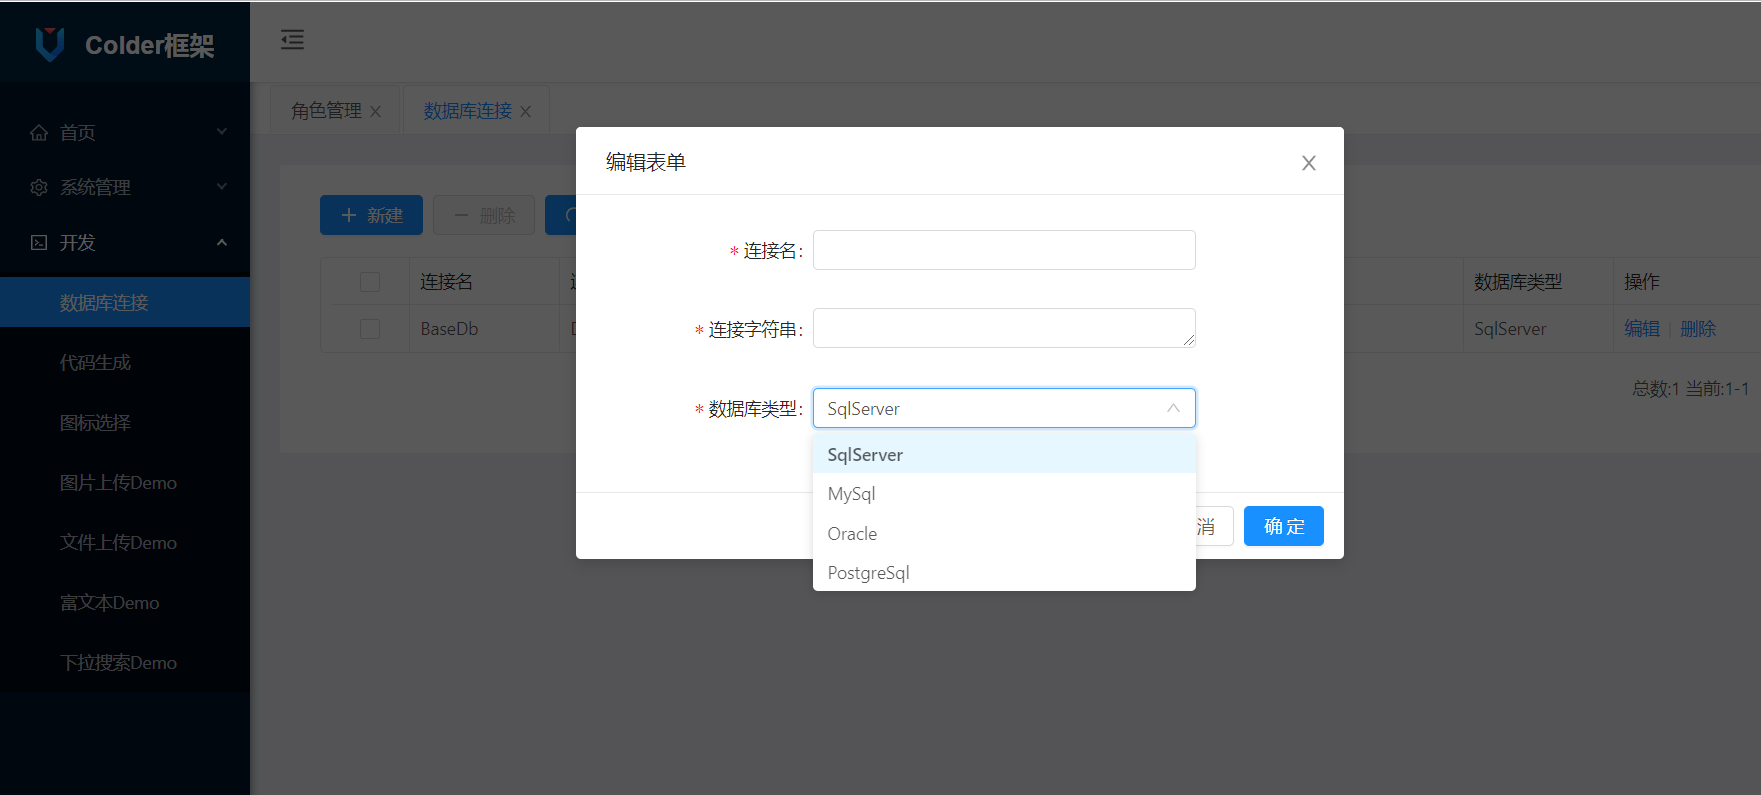Toggle the select-all checkbox in table header
Screen dimensions: 1761x795
coord(370,282)
